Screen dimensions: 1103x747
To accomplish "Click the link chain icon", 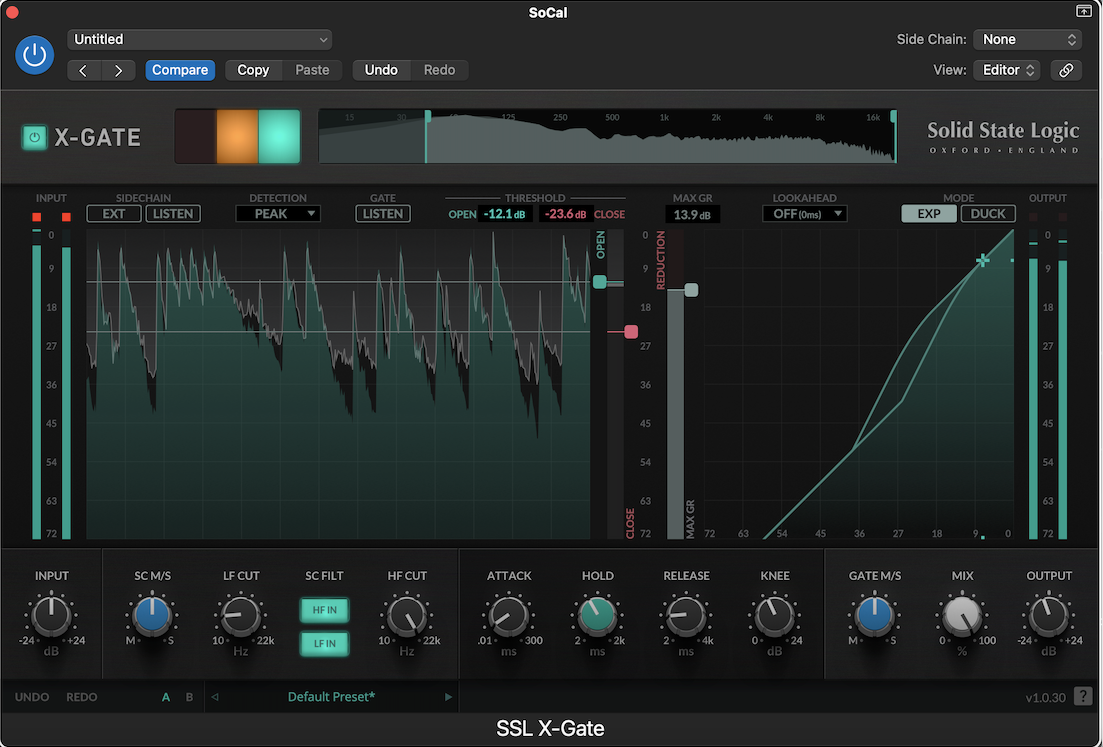I will click(1066, 70).
